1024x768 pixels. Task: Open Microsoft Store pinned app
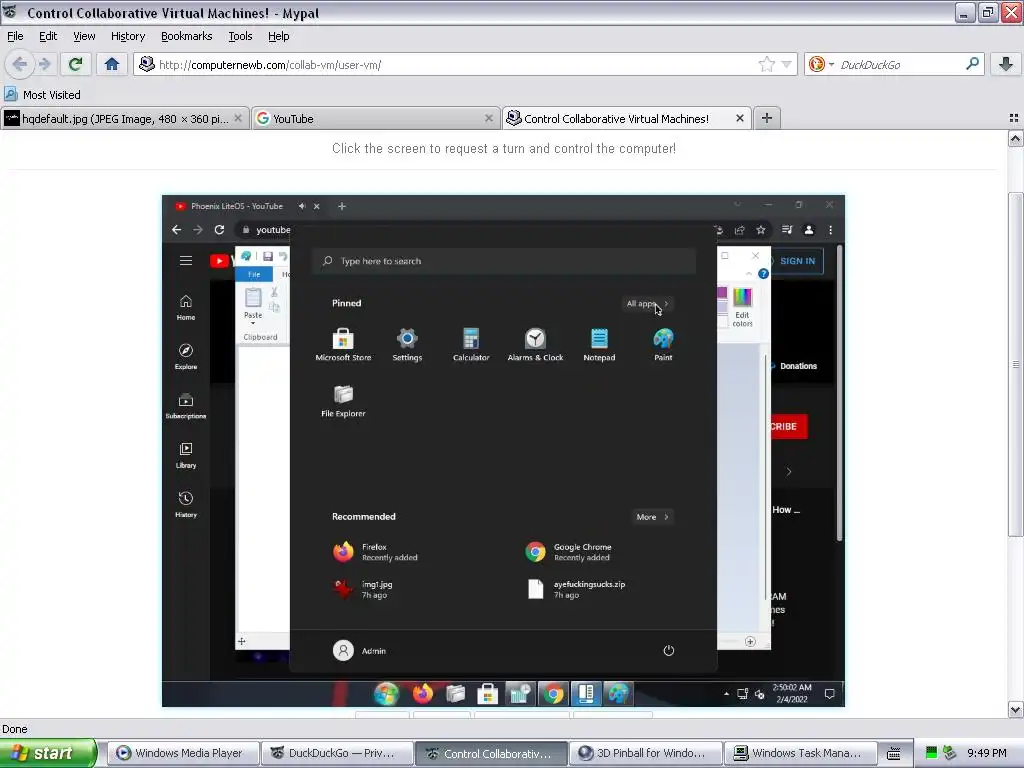pos(343,345)
